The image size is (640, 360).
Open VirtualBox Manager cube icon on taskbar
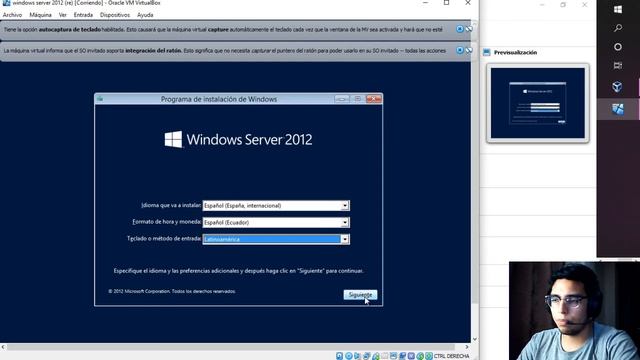pyautogui.click(x=617, y=86)
